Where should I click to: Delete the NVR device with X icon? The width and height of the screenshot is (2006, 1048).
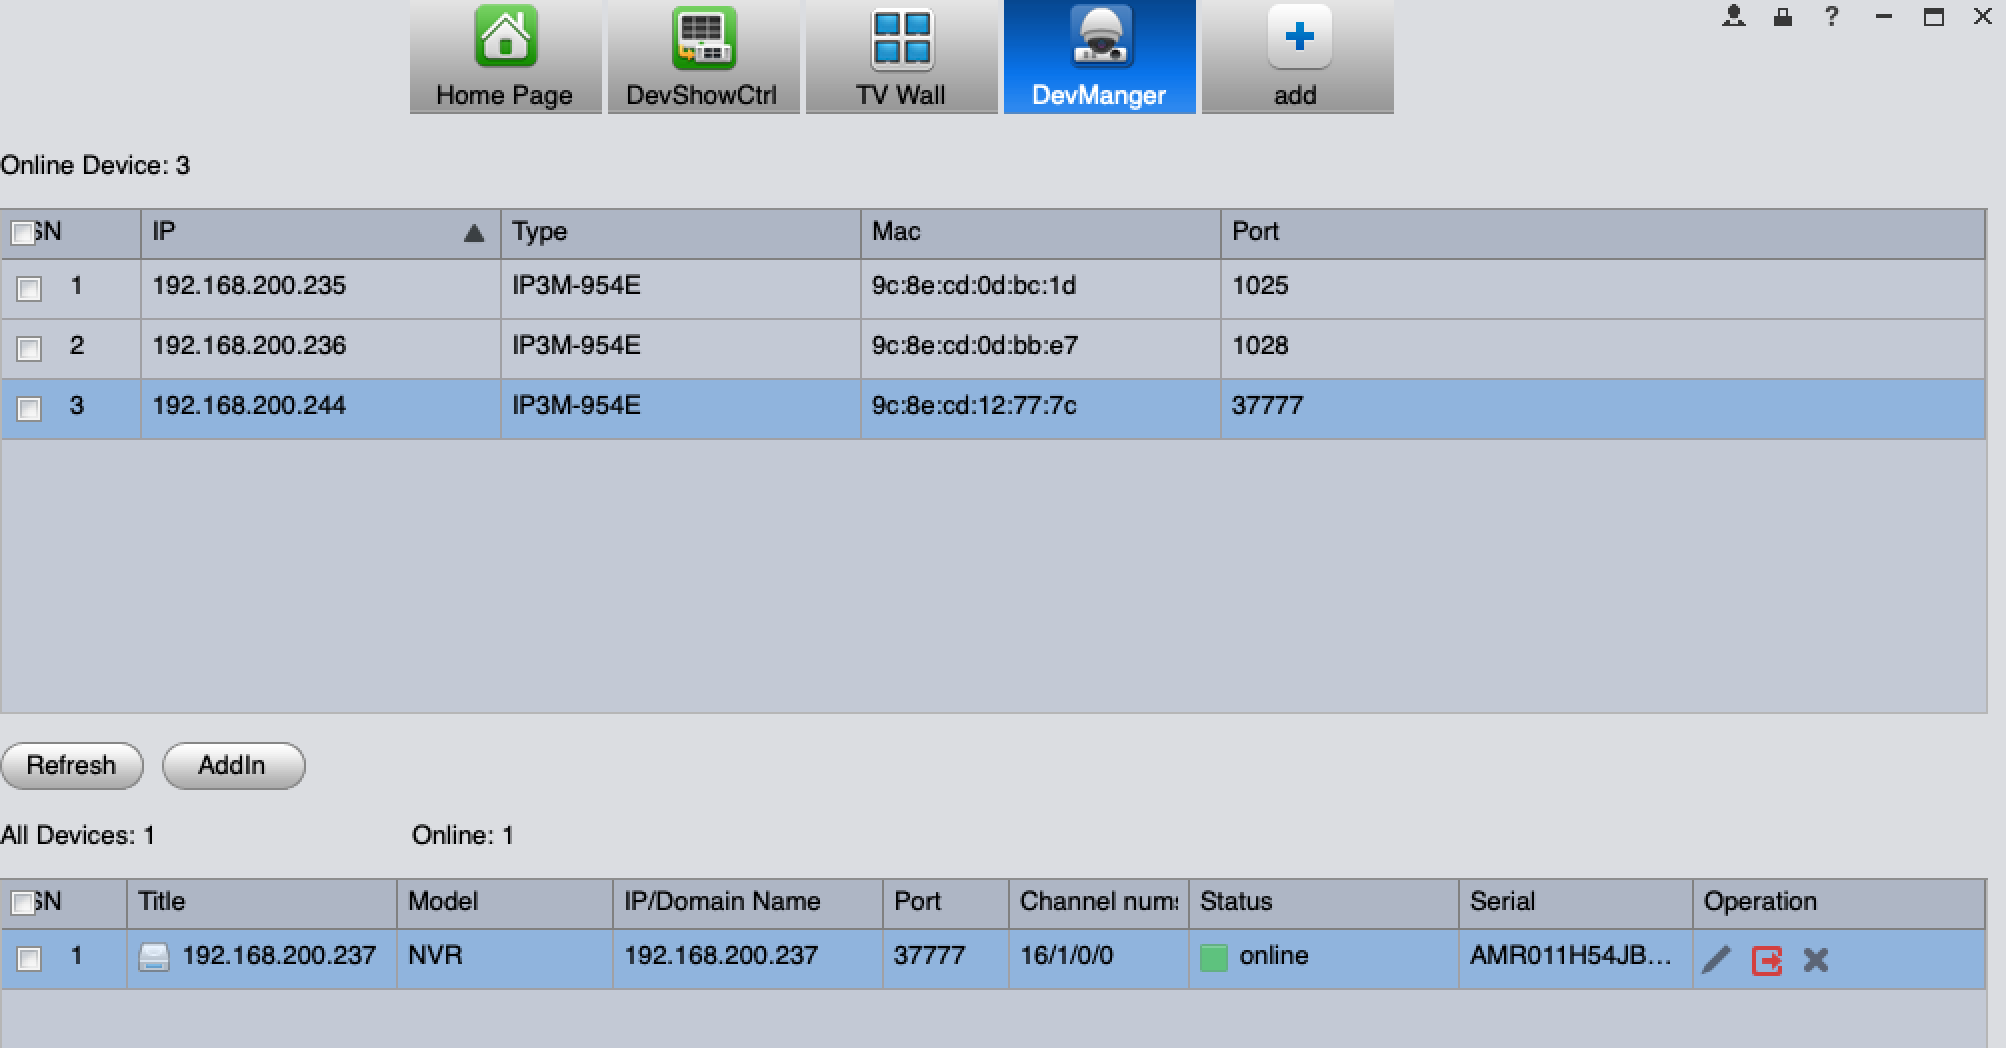coord(1816,960)
